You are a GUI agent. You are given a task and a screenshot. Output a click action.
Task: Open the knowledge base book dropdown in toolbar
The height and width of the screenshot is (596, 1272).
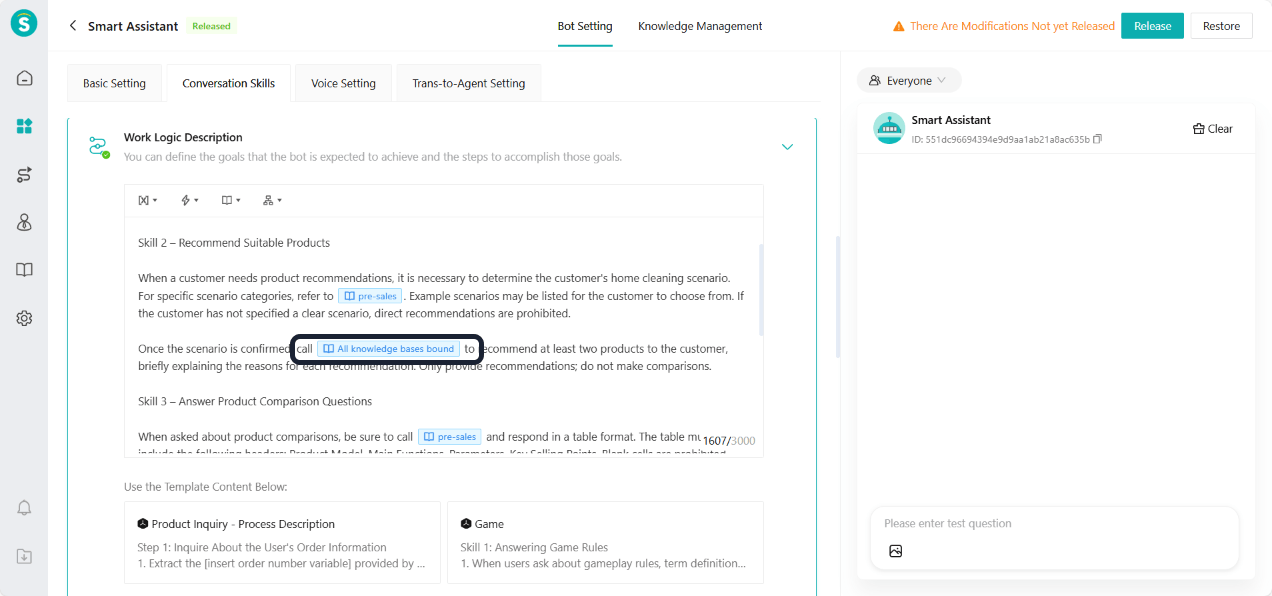click(x=231, y=200)
